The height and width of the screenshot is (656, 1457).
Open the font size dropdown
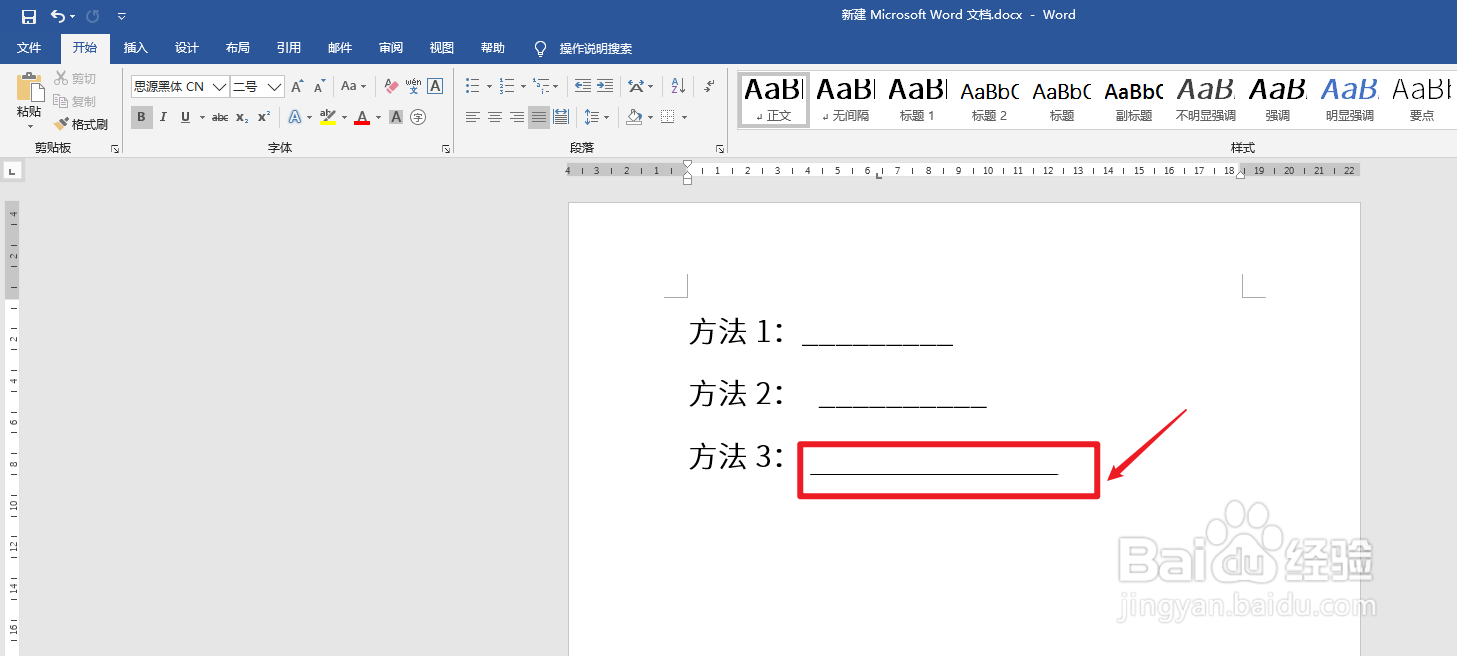point(275,86)
